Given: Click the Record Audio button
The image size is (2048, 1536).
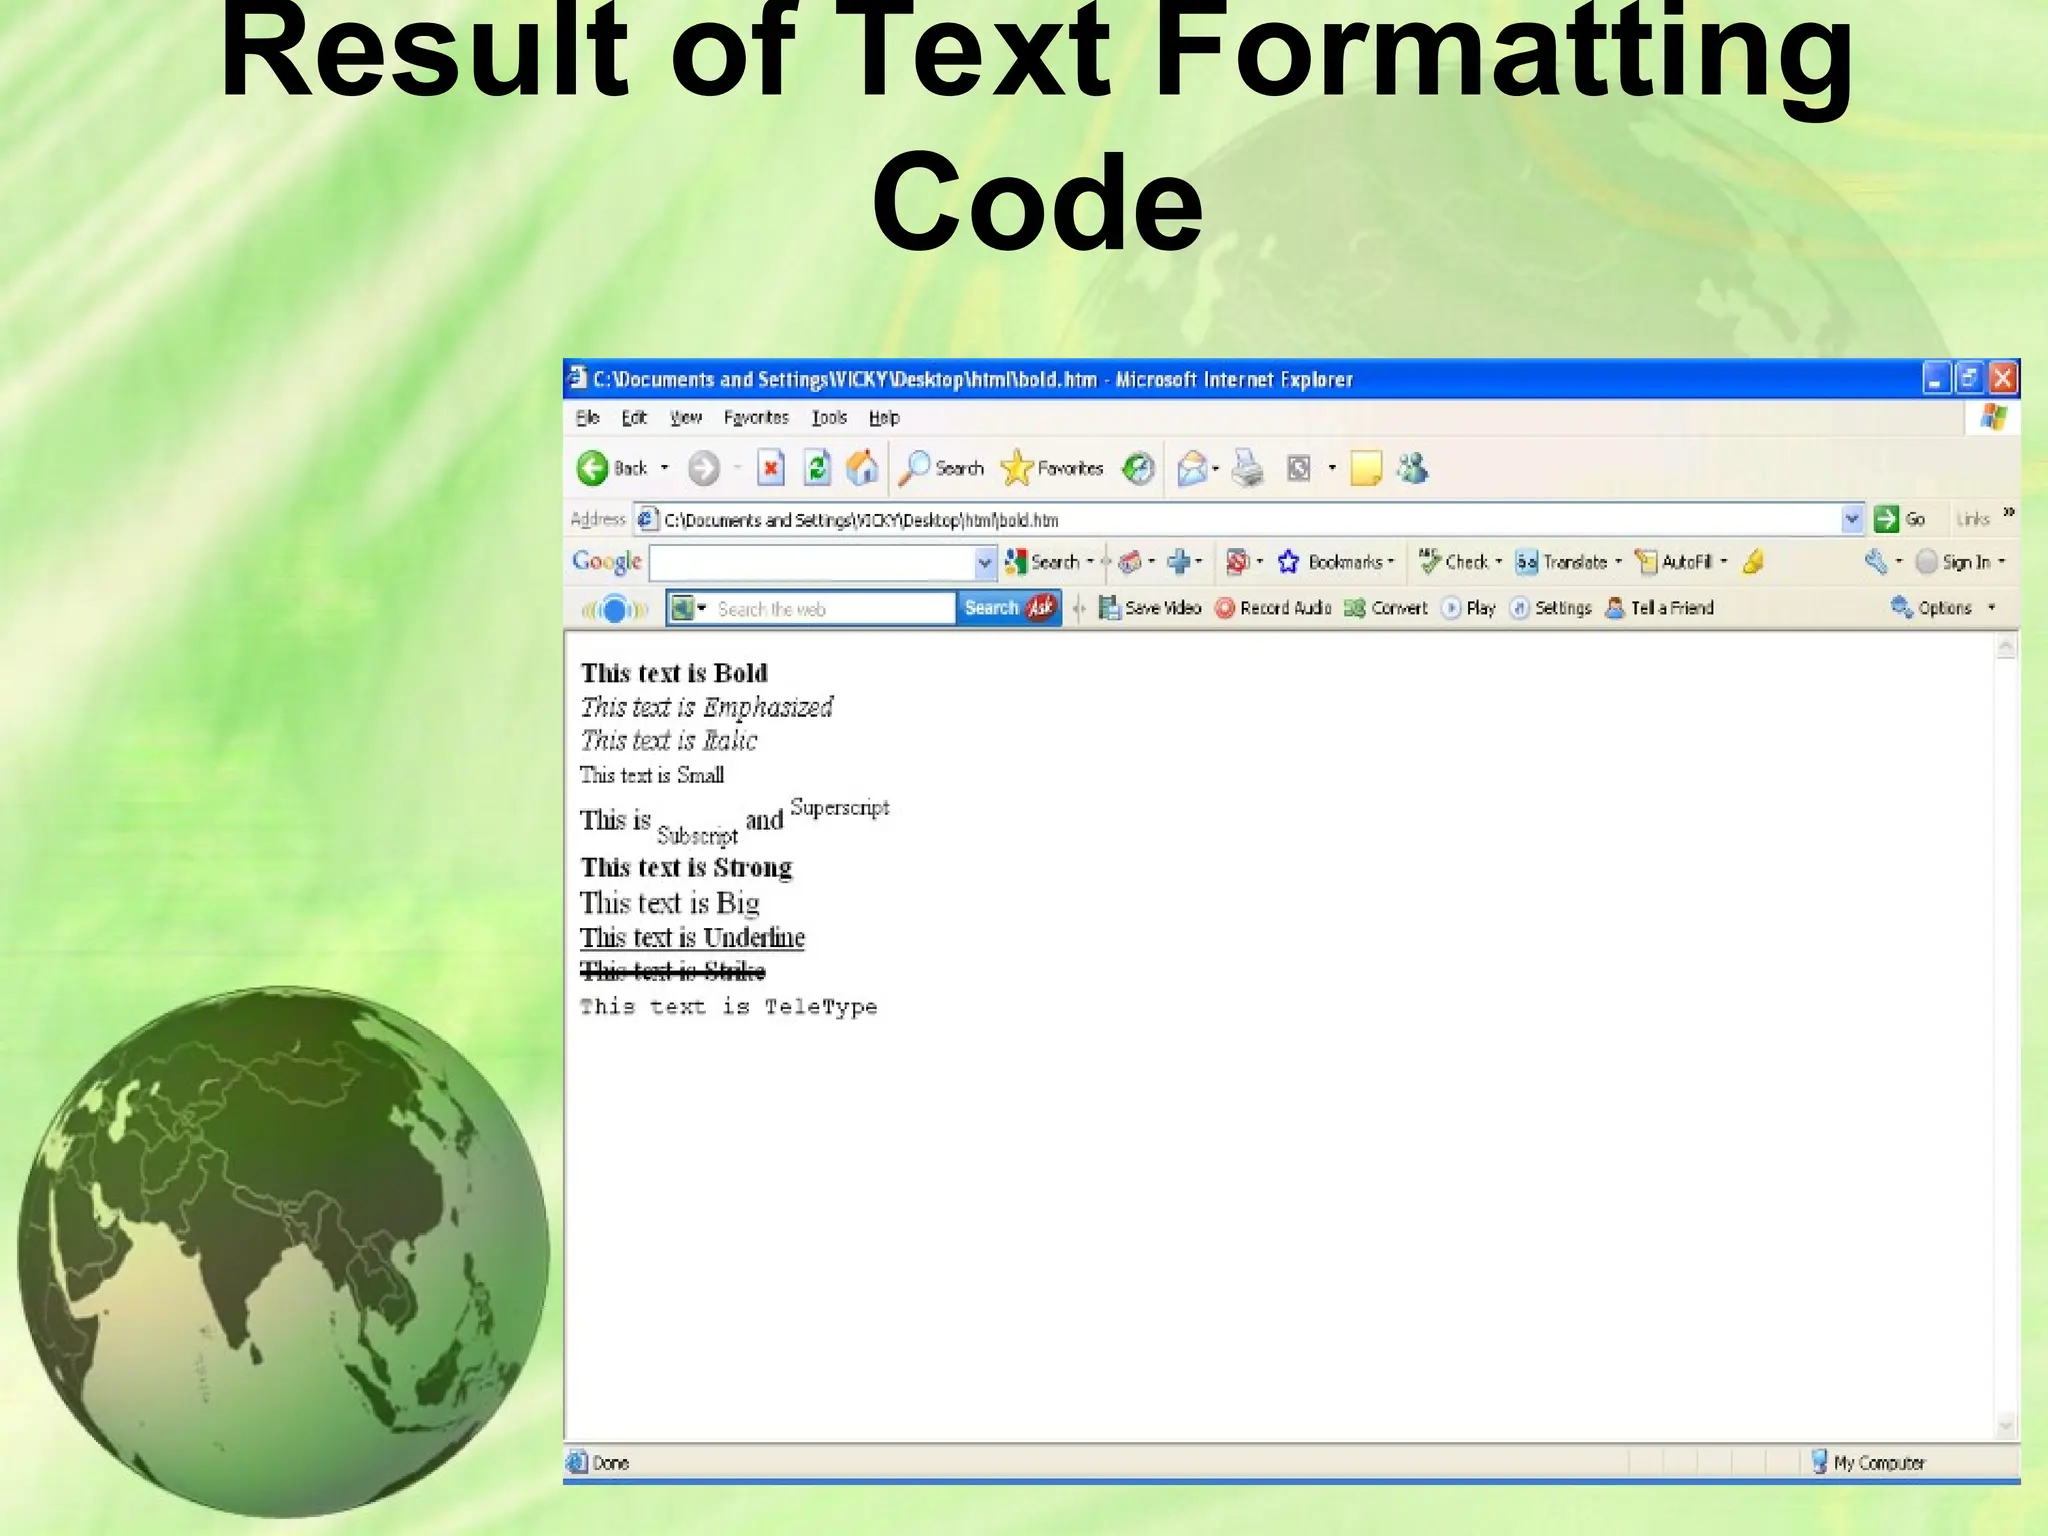Looking at the screenshot, I should [x=1274, y=608].
